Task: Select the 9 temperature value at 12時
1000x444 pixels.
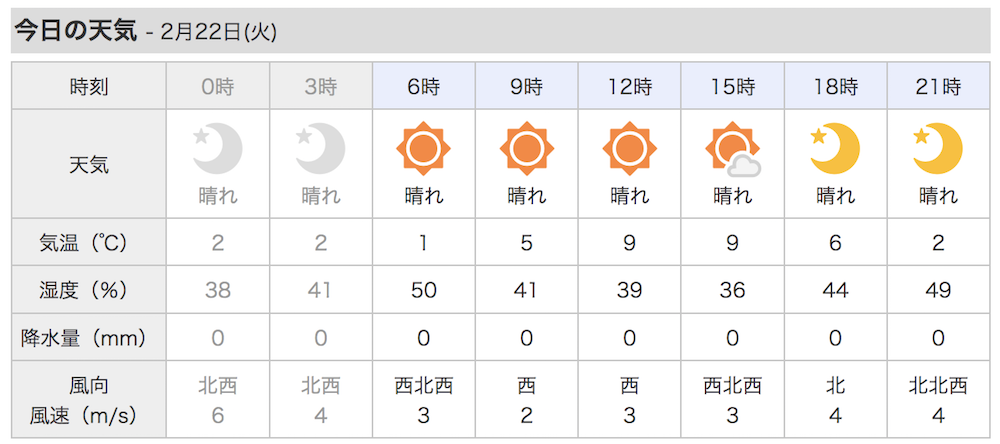Action: pos(629,242)
